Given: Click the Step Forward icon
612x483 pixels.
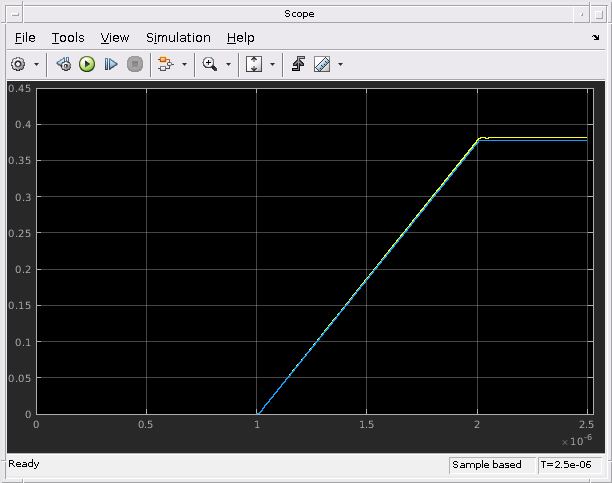Looking at the screenshot, I should pyautogui.click(x=111, y=64).
